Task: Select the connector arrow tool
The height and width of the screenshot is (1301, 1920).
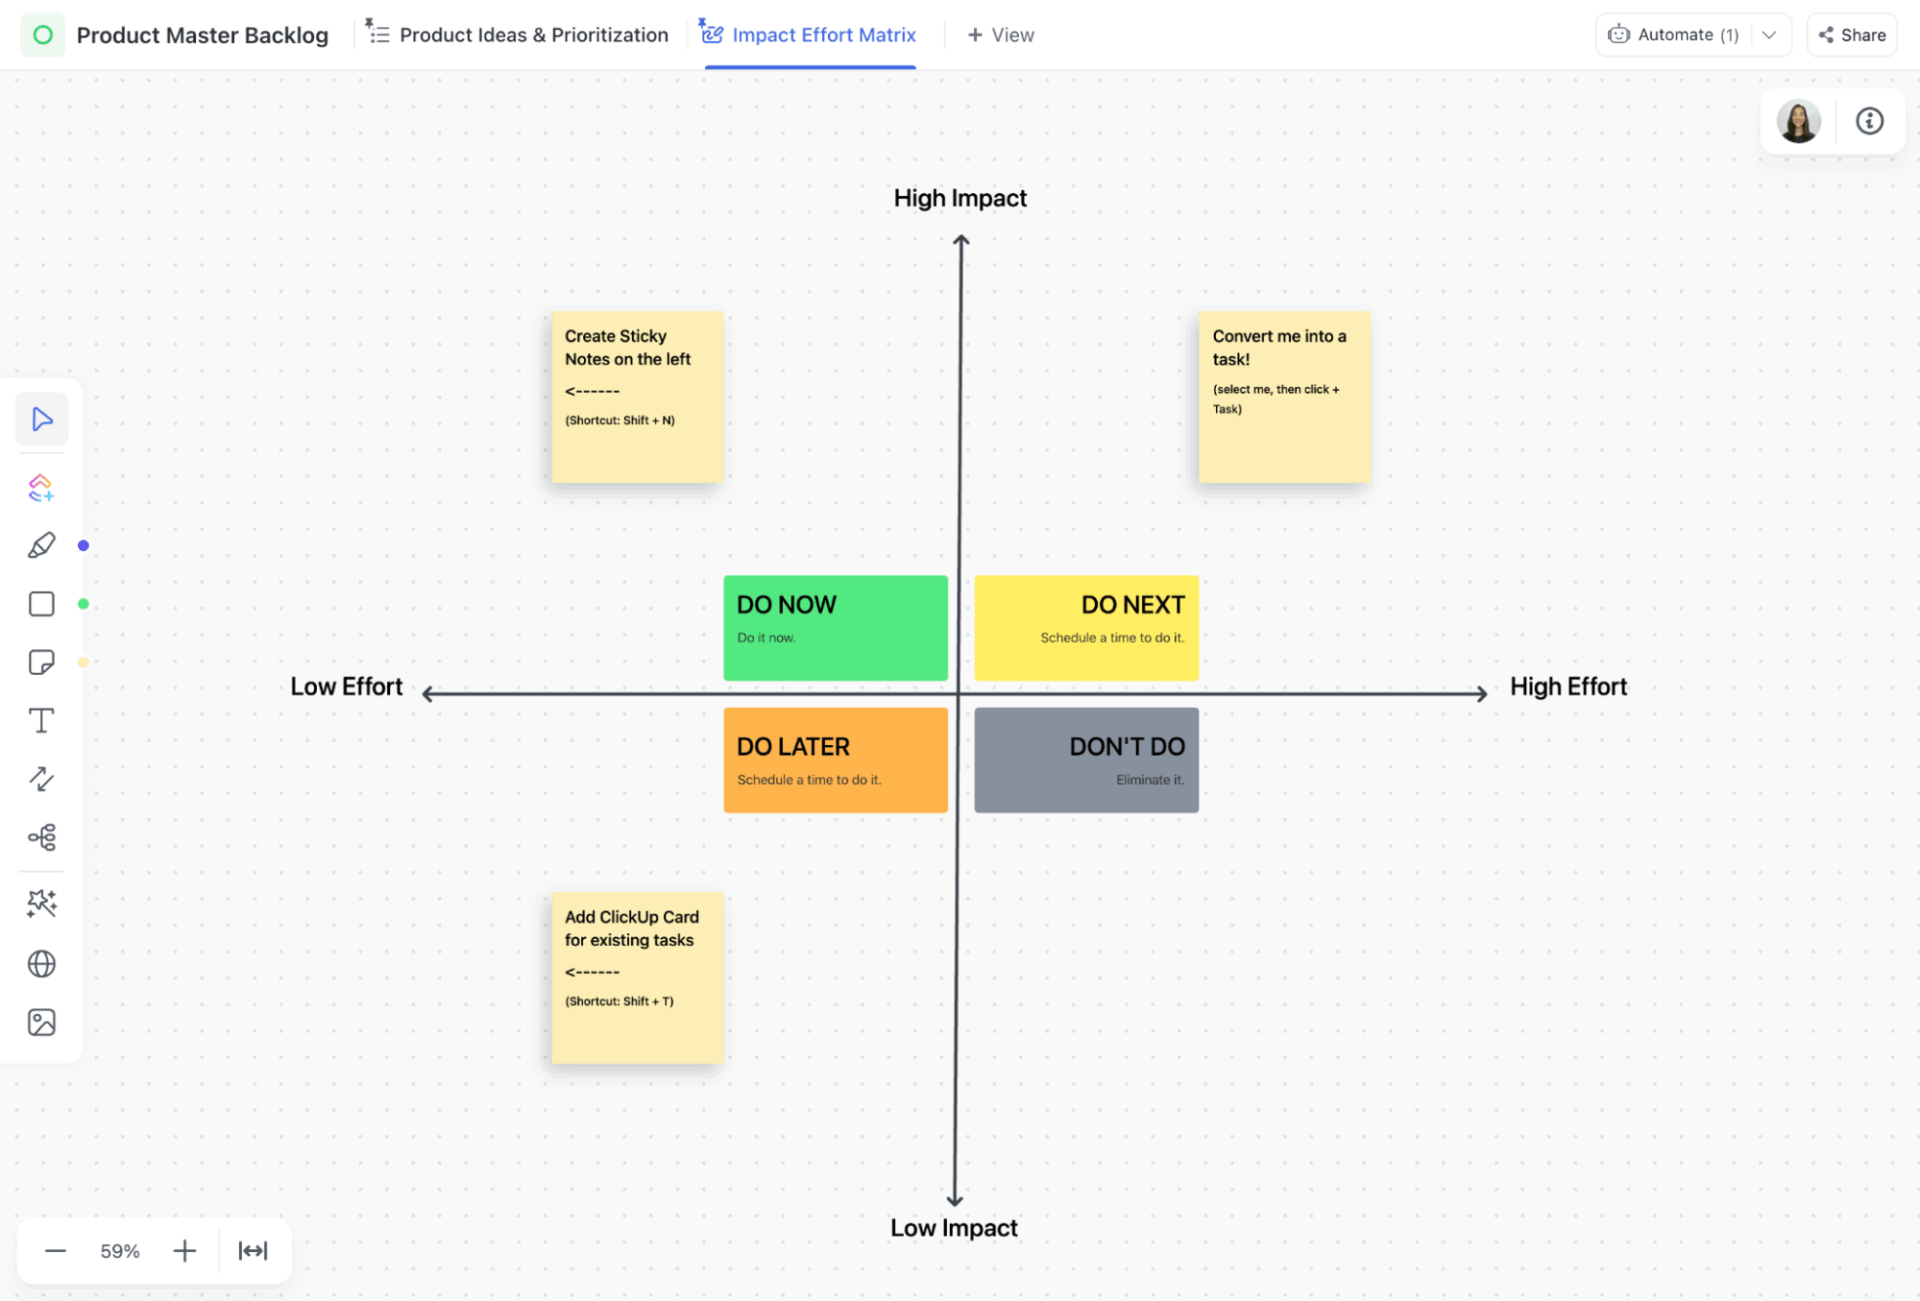Action: pos(41,779)
